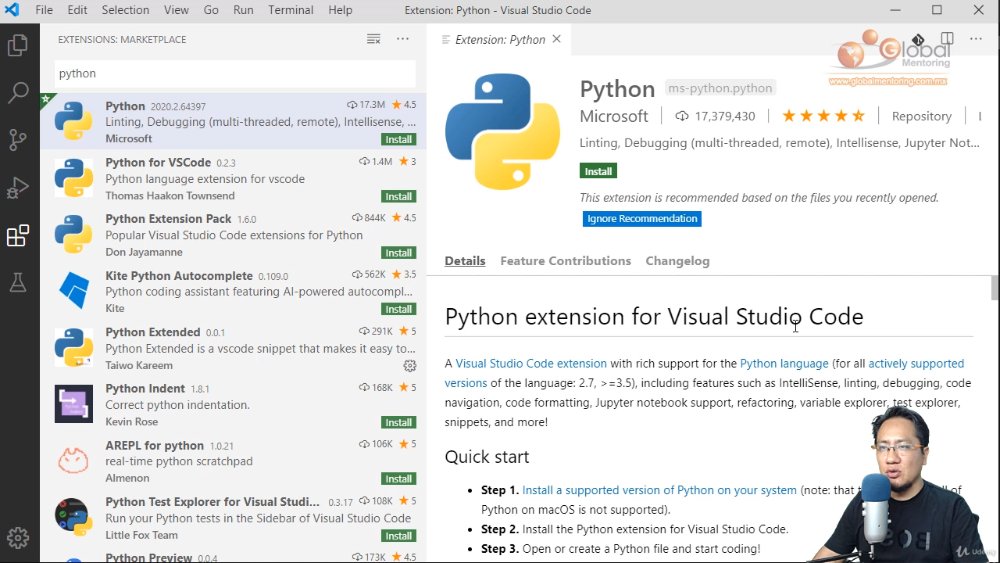
Task: Select the Extension: Python editor tab
Action: pos(501,40)
